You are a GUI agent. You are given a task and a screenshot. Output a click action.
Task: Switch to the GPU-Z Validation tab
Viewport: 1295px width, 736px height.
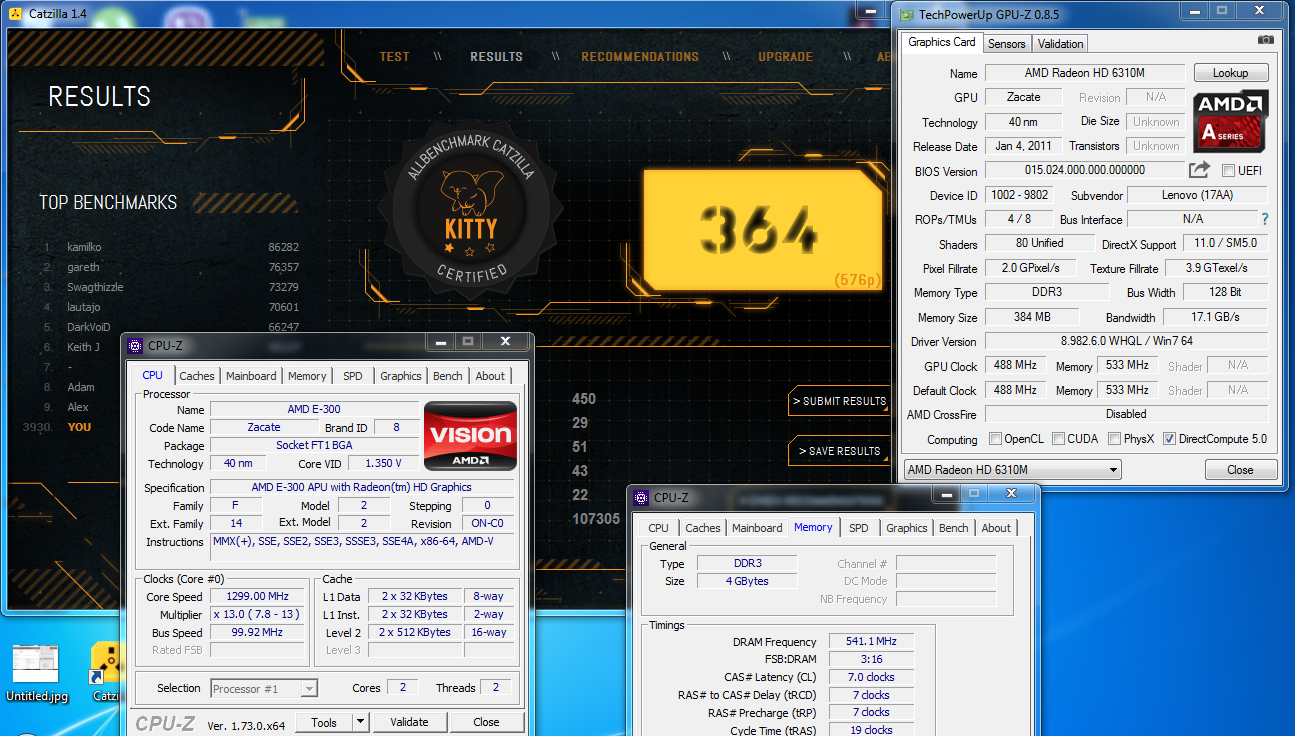pyautogui.click(x=1060, y=44)
